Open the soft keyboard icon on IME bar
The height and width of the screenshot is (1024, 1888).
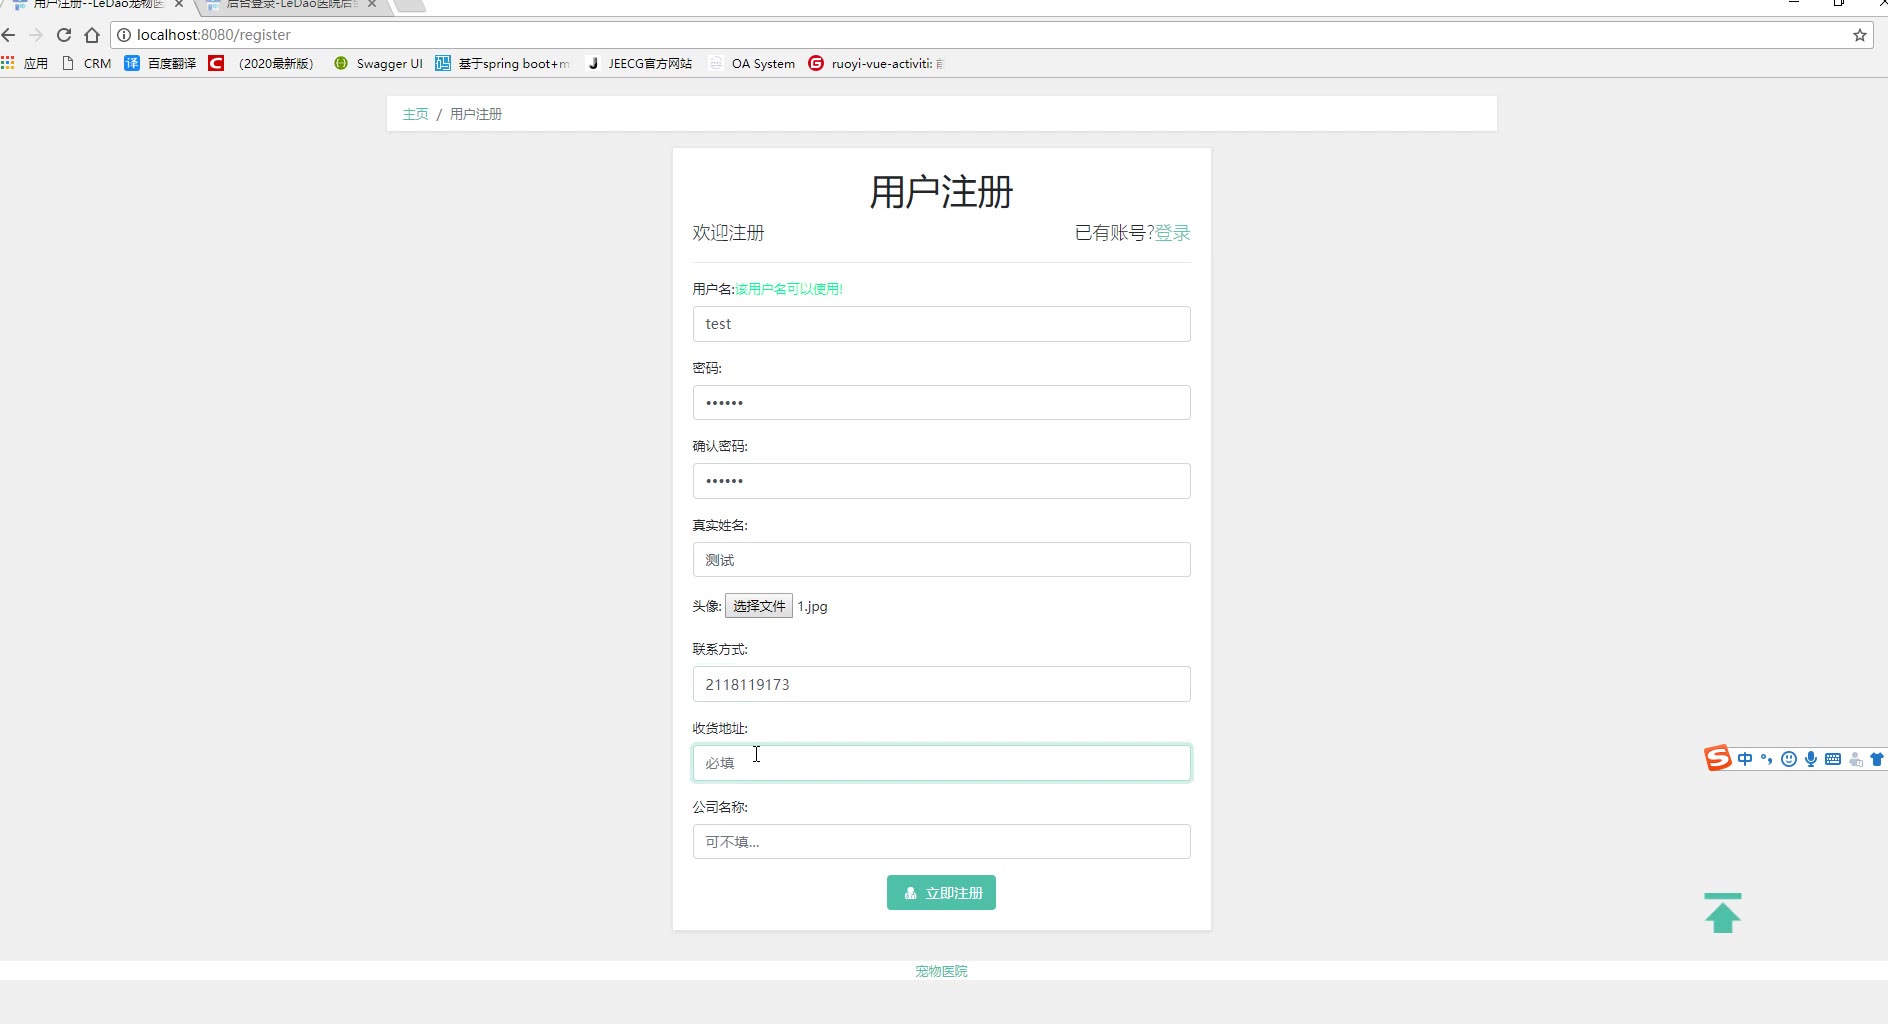[x=1833, y=759]
